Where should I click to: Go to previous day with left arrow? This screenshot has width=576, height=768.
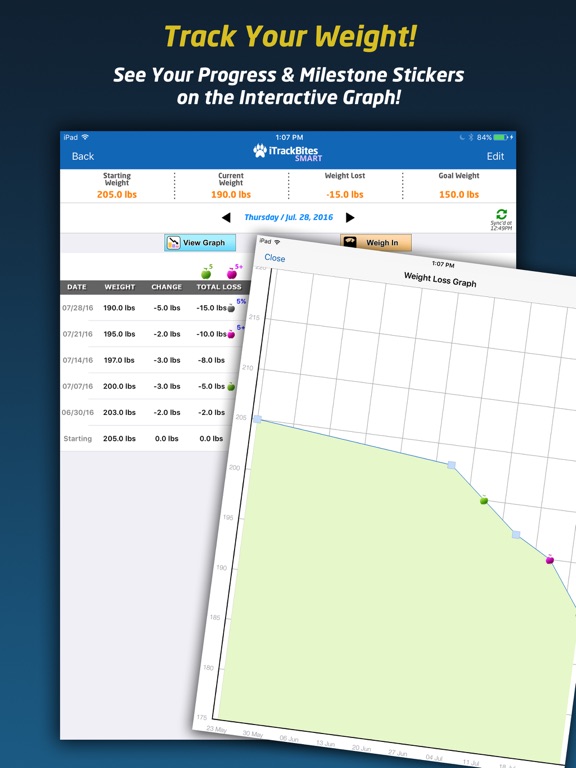pyautogui.click(x=226, y=217)
